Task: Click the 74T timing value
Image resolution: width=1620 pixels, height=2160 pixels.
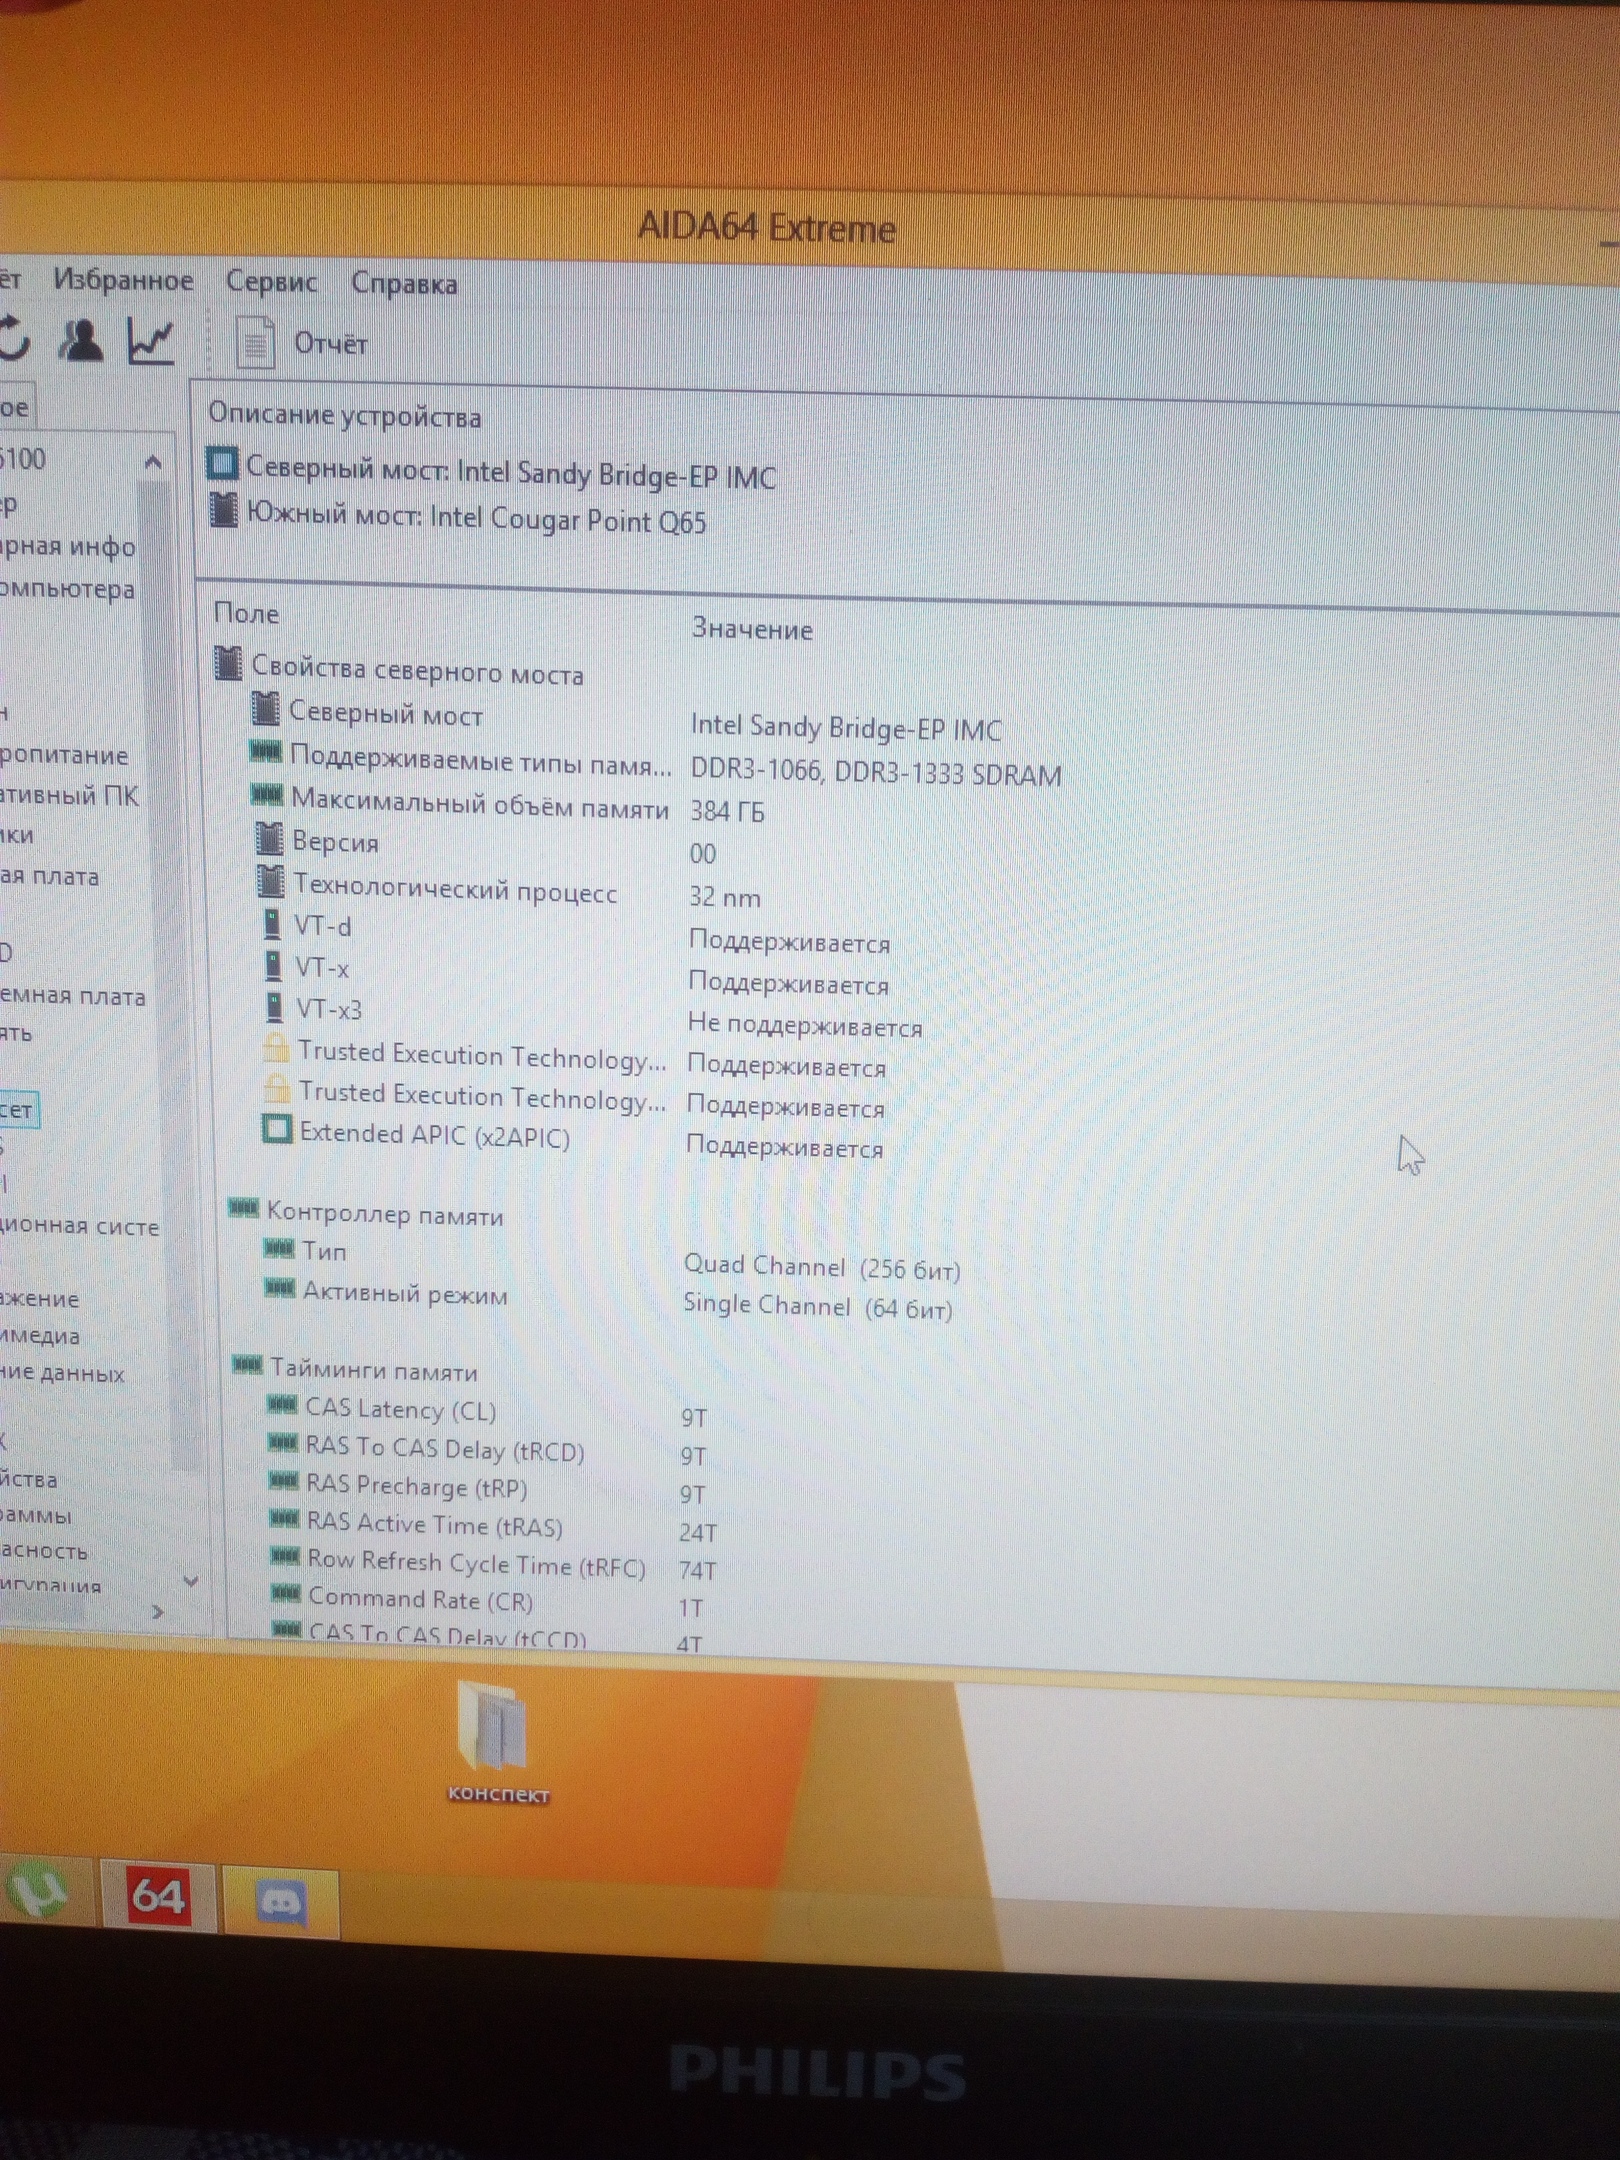Action: (697, 1571)
